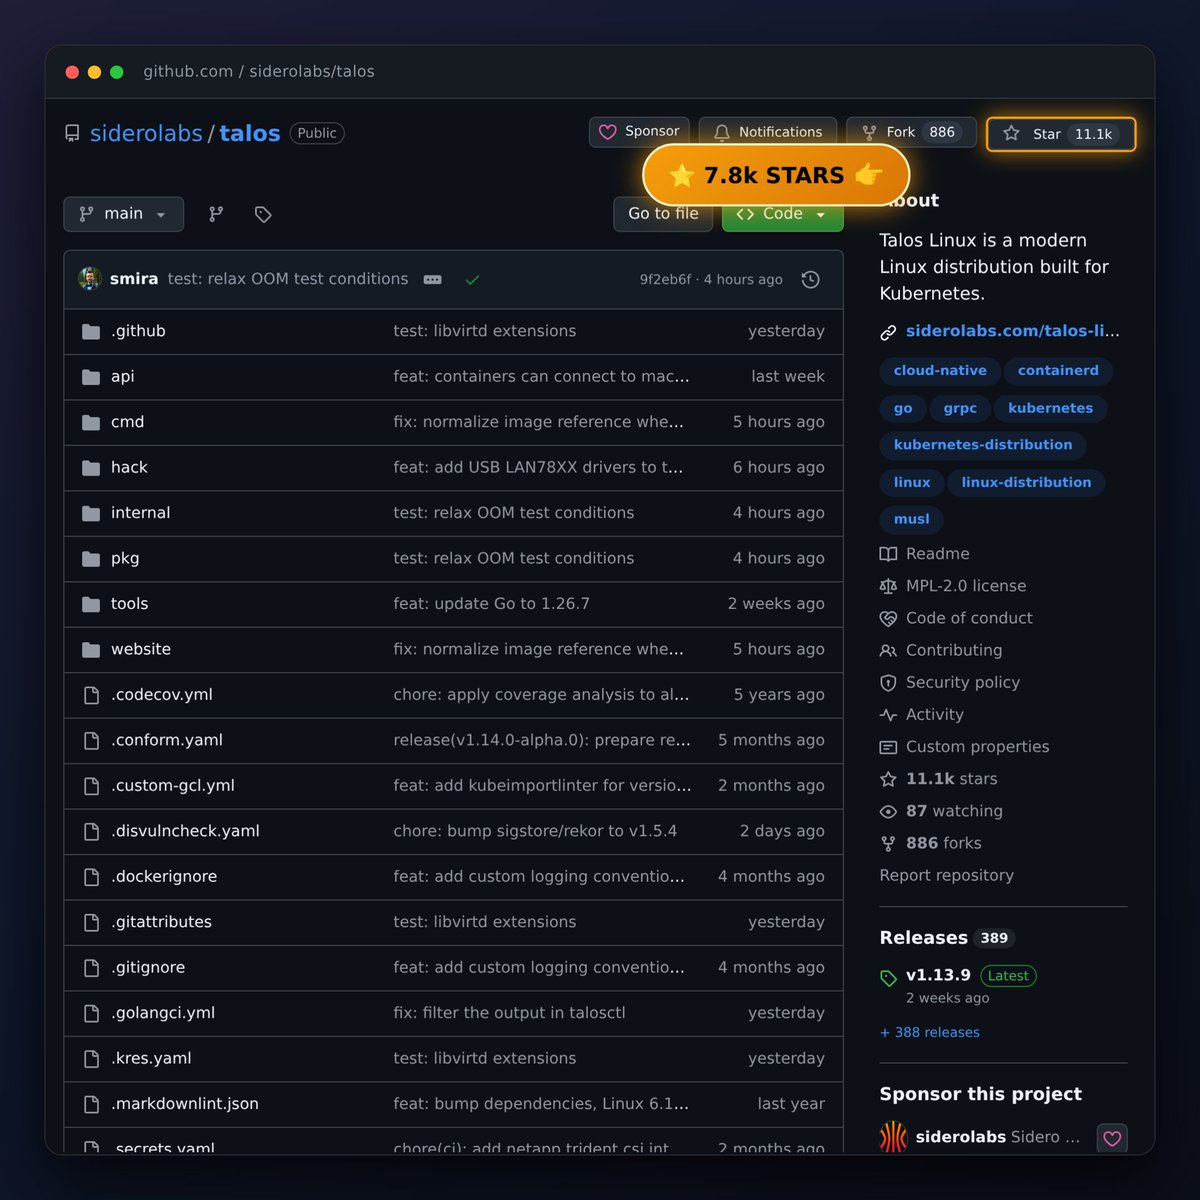
Task: Open the Notifications button
Action: (768, 132)
